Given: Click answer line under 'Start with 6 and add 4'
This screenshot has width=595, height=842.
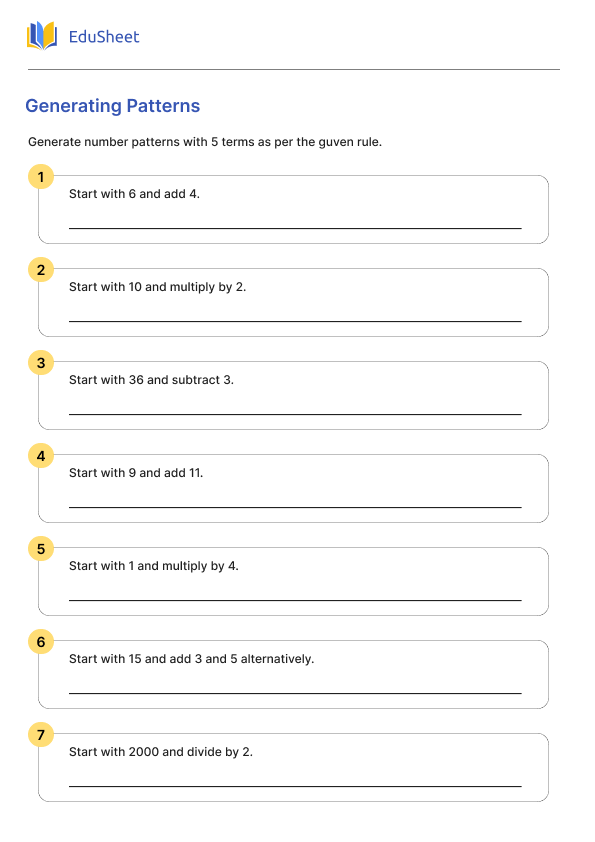Looking at the screenshot, I should [295, 228].
